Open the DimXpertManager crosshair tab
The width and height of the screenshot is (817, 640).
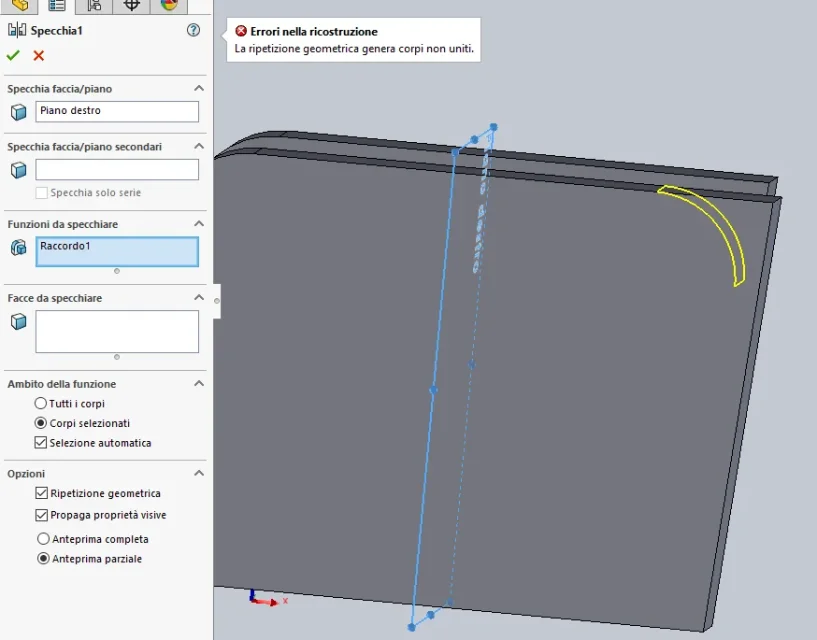tap(131, 5)
